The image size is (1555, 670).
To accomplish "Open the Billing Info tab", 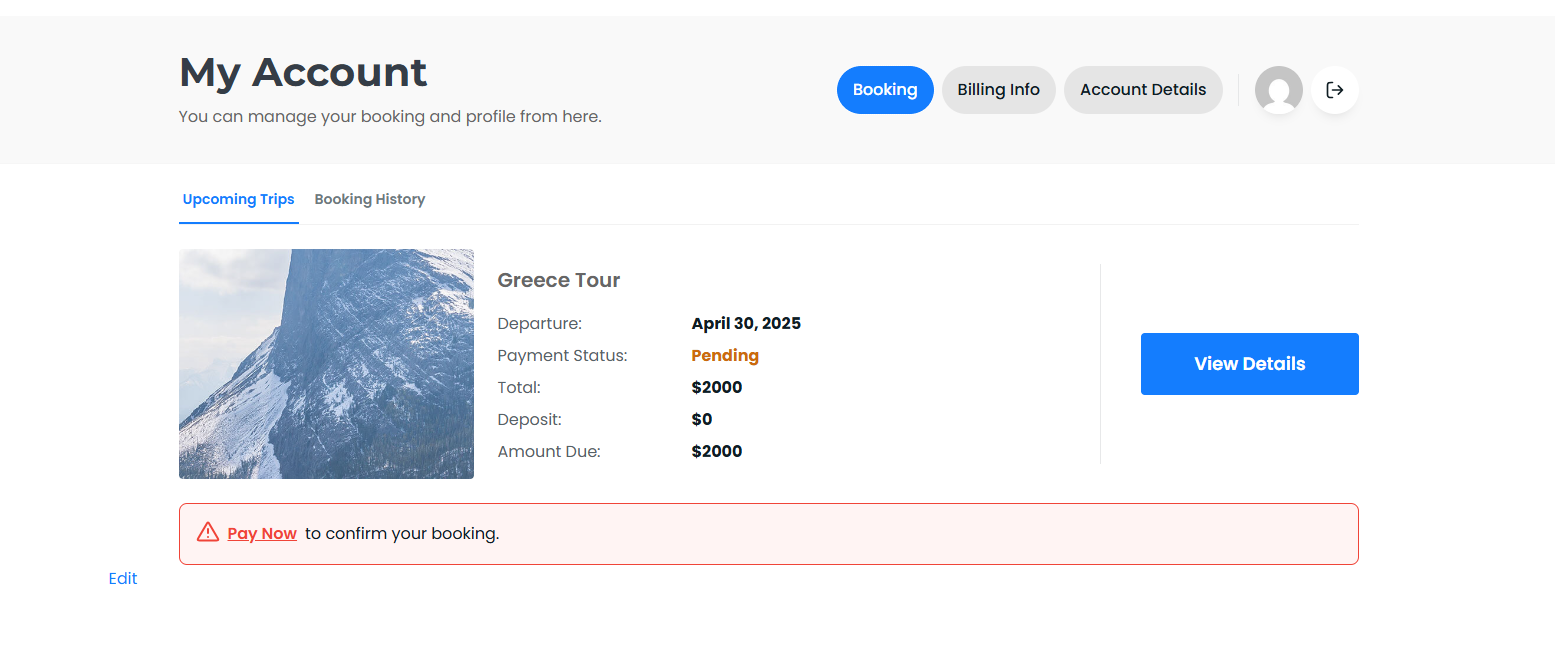I will [x=998, y=89].
